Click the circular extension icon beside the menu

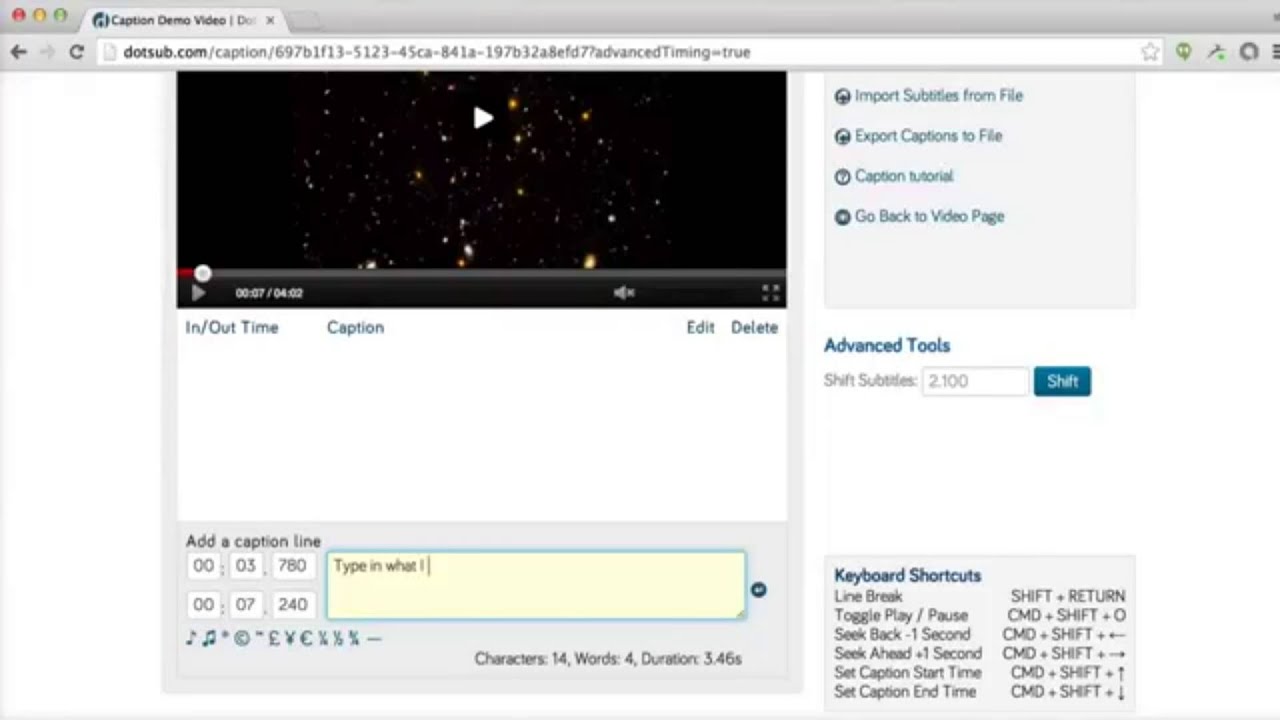click(x=1248, y=52)
